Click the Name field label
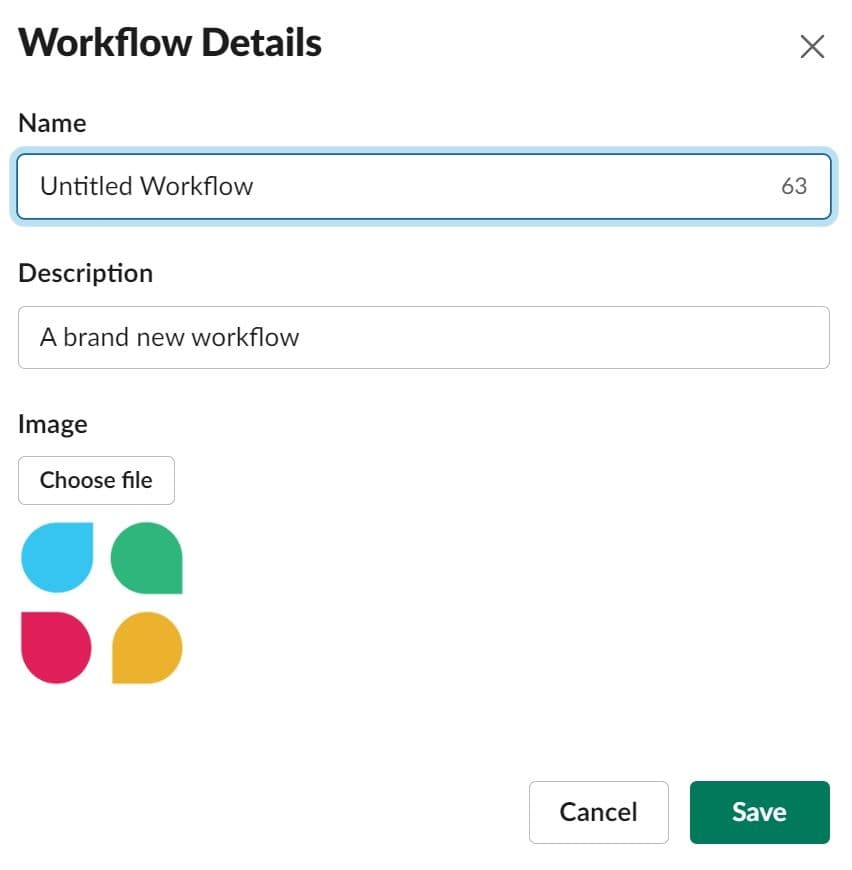 [52, 123]
